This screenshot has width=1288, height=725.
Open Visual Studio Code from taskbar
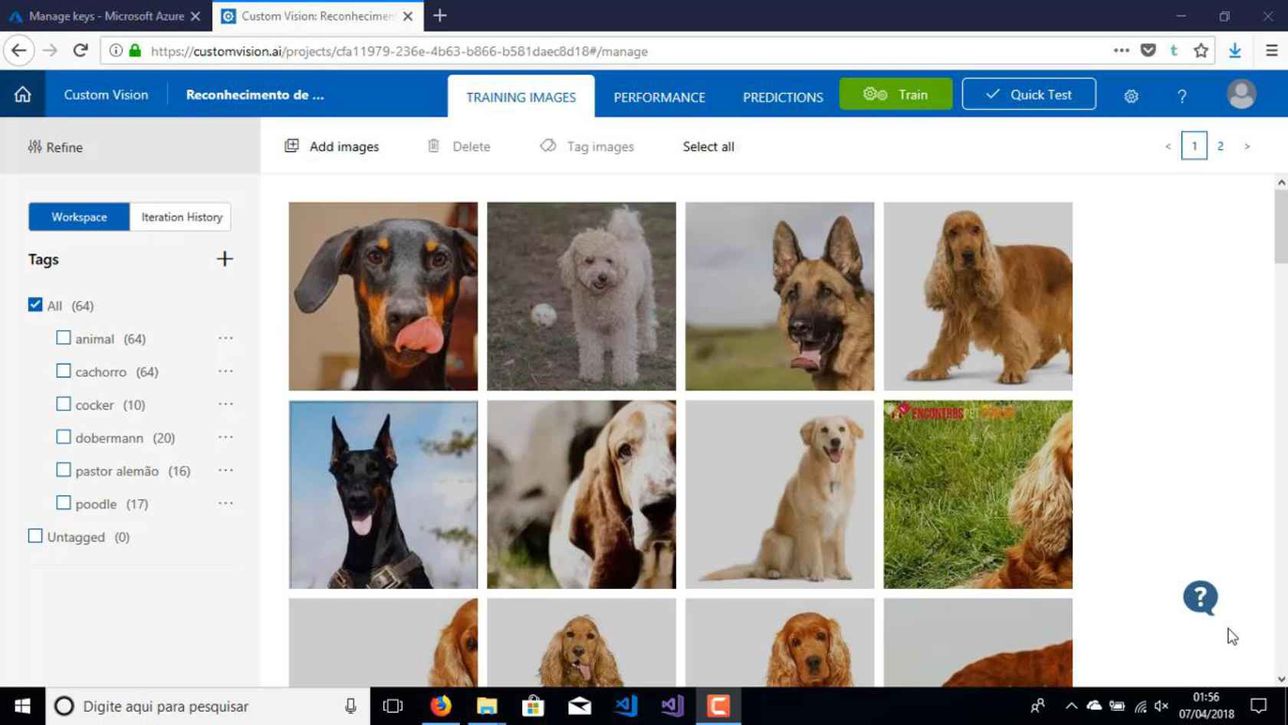pyautogui.click(x=626, y=706)
